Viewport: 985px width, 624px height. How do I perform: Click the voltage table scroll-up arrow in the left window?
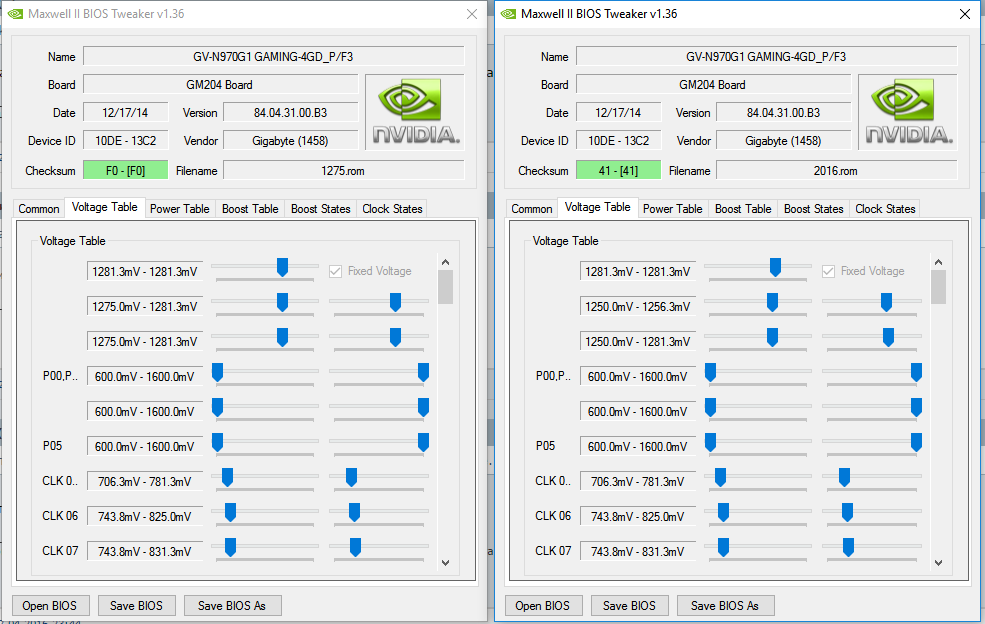pyautogui.click(x=445, y=262)
